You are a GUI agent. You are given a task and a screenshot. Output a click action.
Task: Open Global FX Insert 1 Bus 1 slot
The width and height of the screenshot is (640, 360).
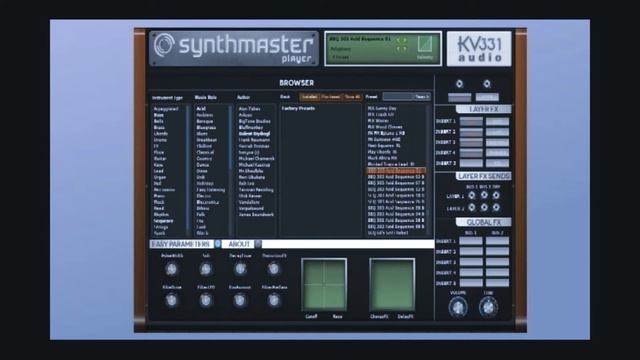pos(471,241)
